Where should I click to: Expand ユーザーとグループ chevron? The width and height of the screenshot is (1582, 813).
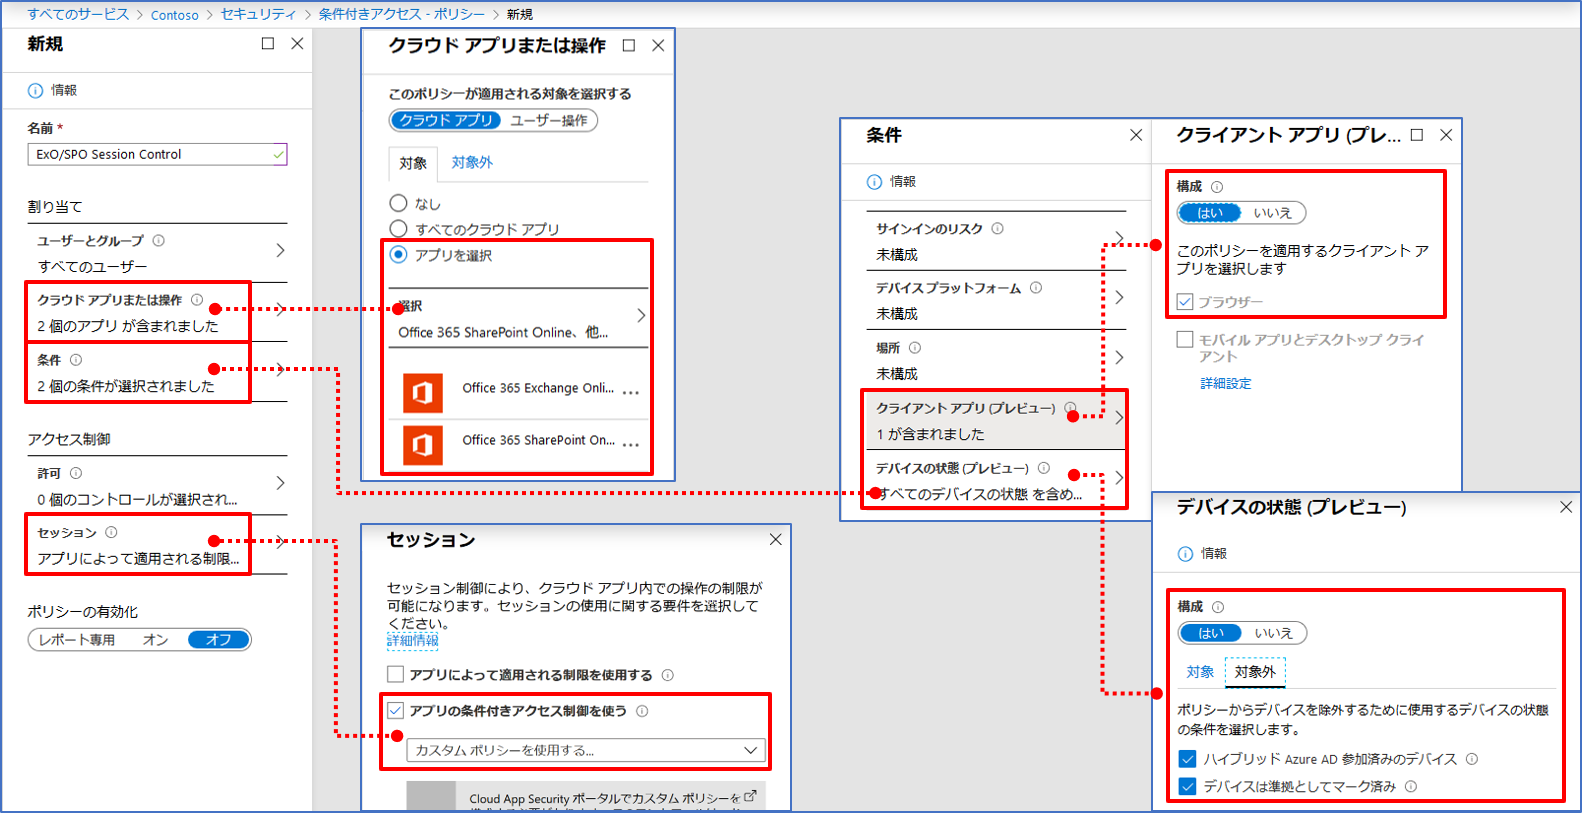click(x=280, y=250)
